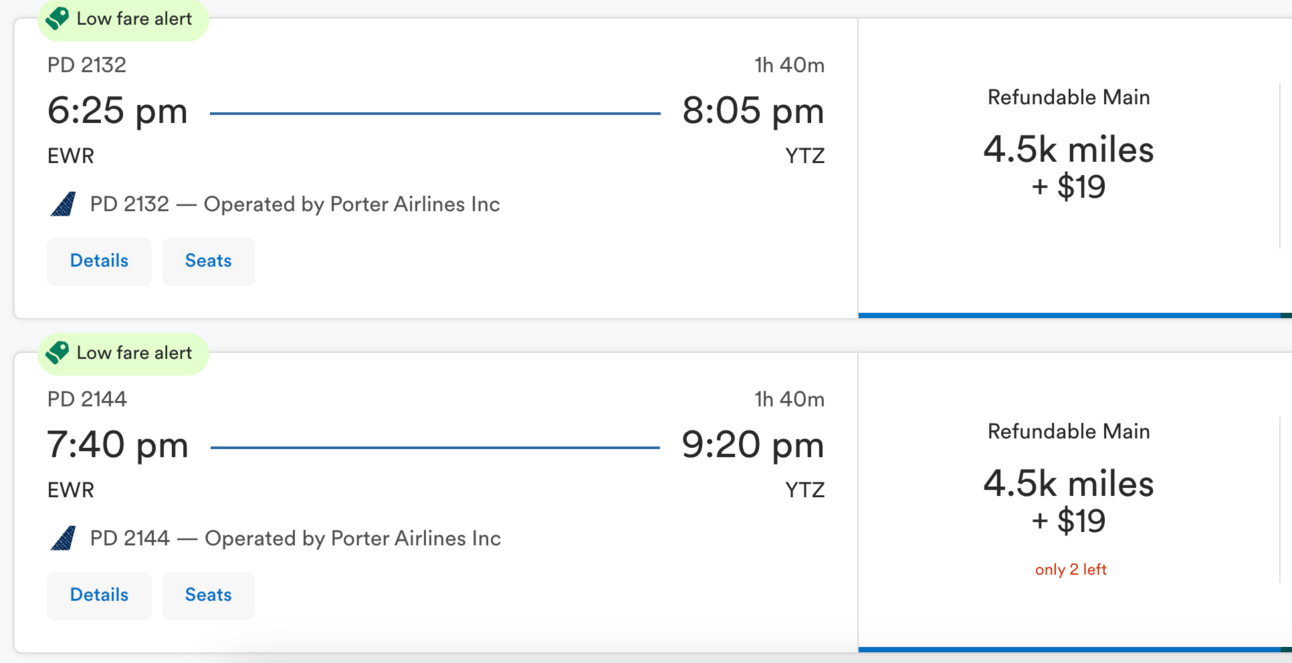Click the only 2 left notice
Screen dimensions: 1292x663
[1070, 569]
